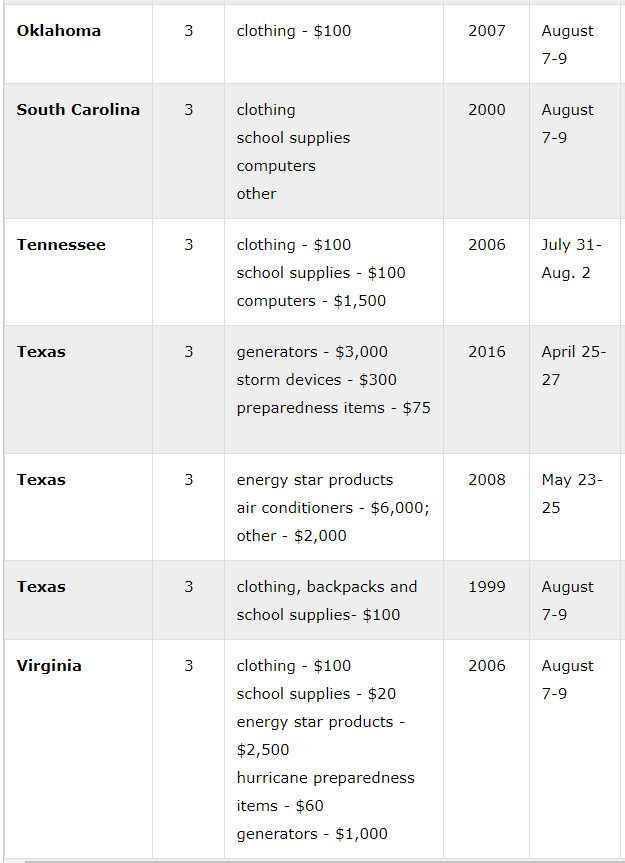The width and height of the screenshot is (625, 863).
Task: Select Texas in the 1999 clothing row
Action: (x=41, y=587)
